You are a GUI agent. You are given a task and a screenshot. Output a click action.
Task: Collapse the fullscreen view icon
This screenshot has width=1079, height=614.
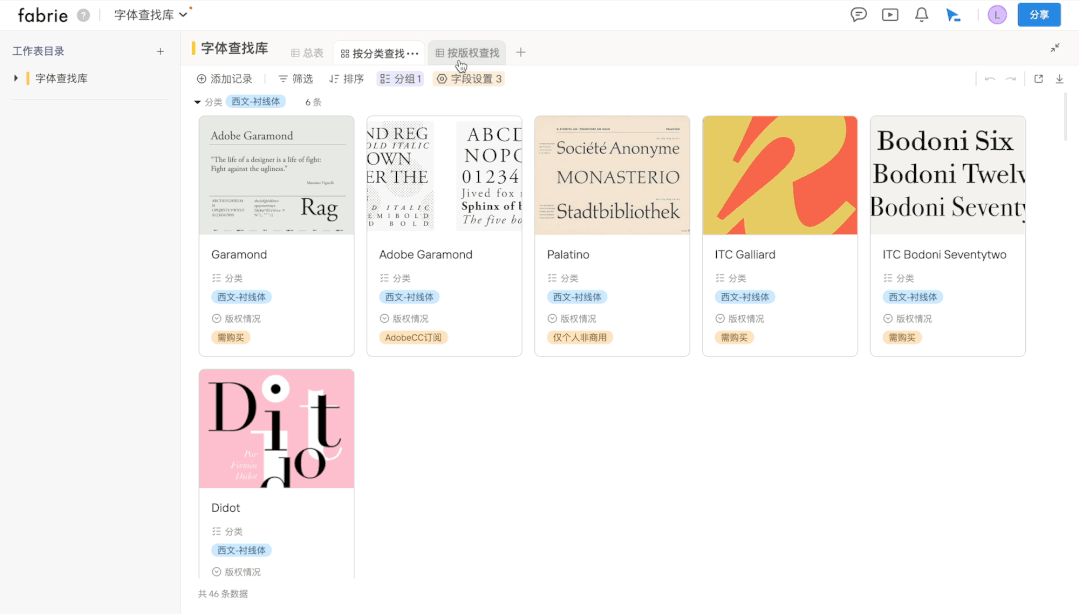click(1055, 48)
